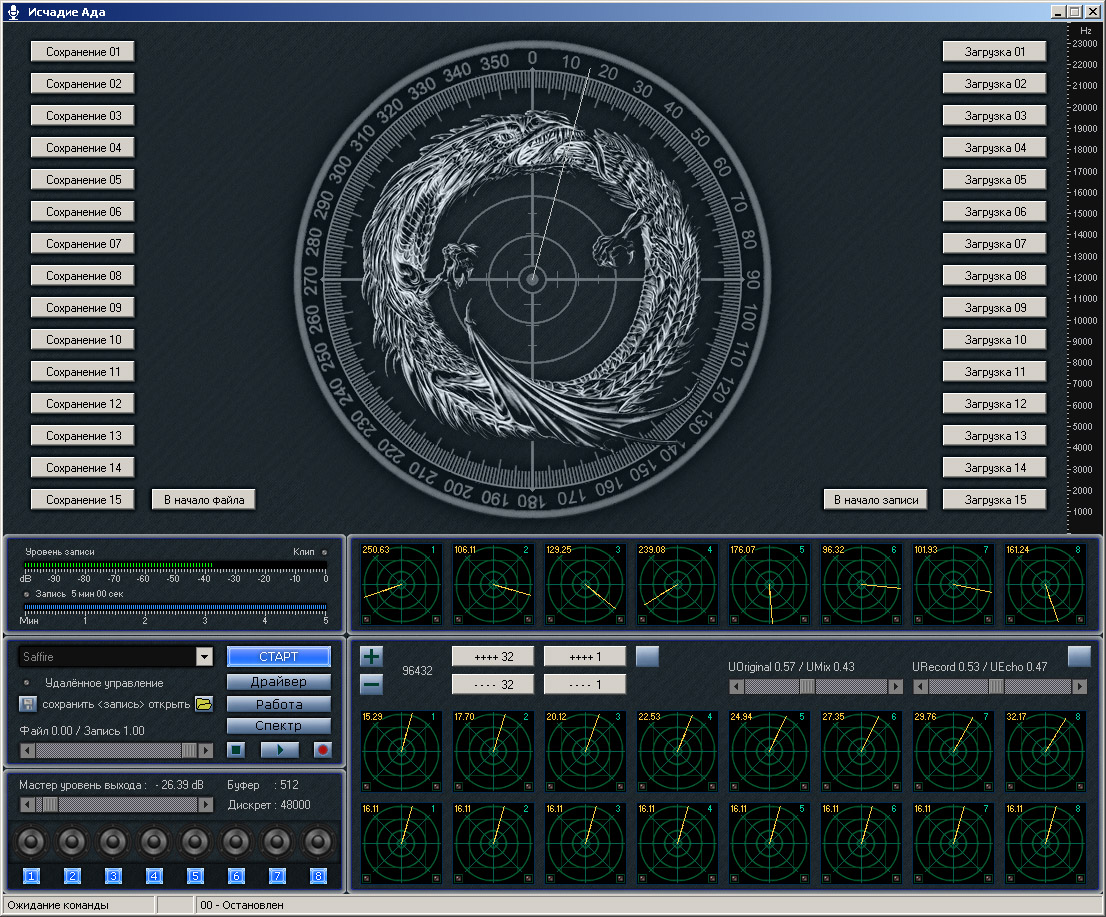Click the UOriginal / UMix slider thumb
1106x917 pixels.
point(807,686)
